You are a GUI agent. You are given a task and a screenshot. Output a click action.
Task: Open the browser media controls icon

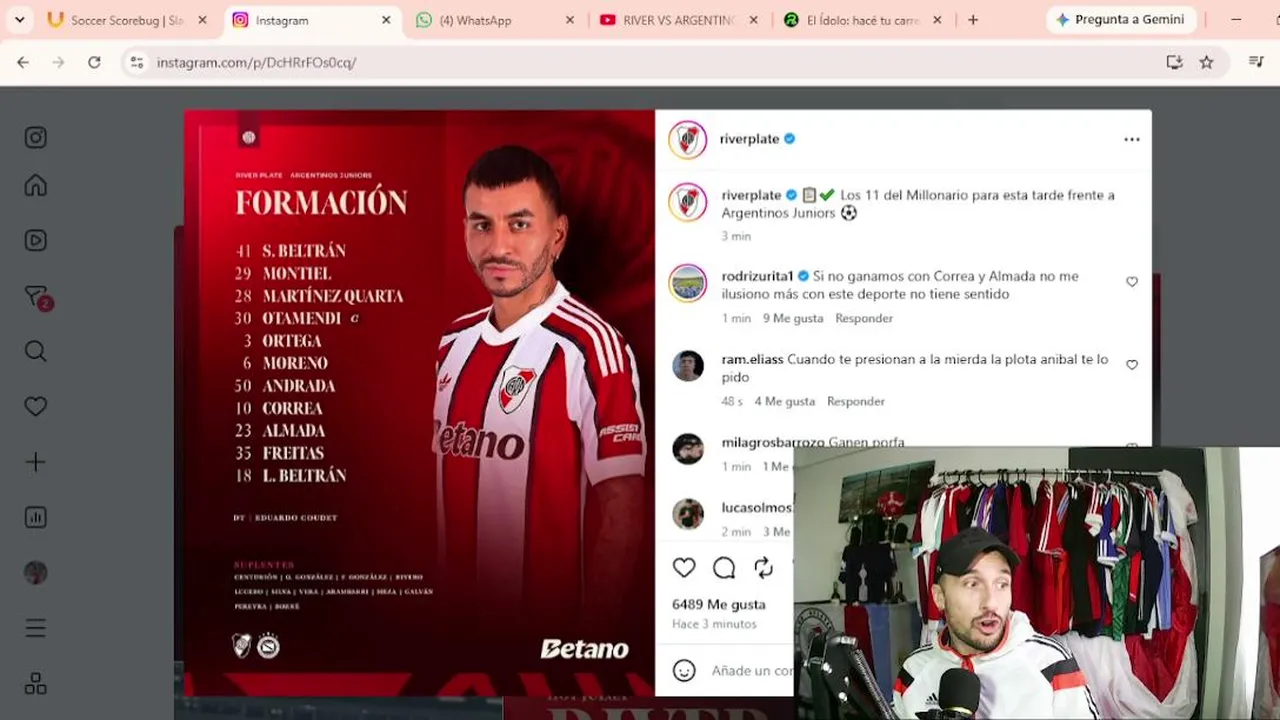click(1257, 62)
